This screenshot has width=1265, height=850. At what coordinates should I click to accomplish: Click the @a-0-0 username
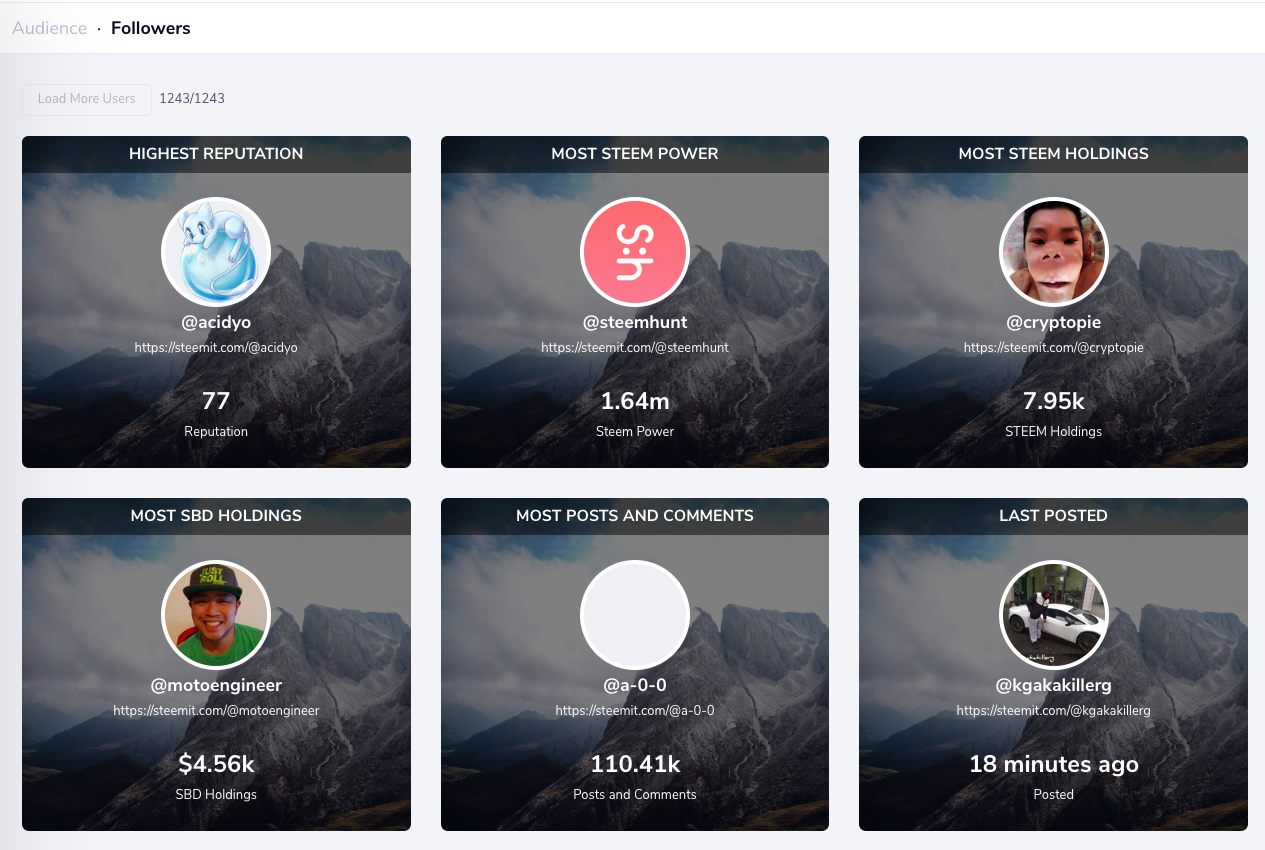pyautogui.click(x=635, y=686)
